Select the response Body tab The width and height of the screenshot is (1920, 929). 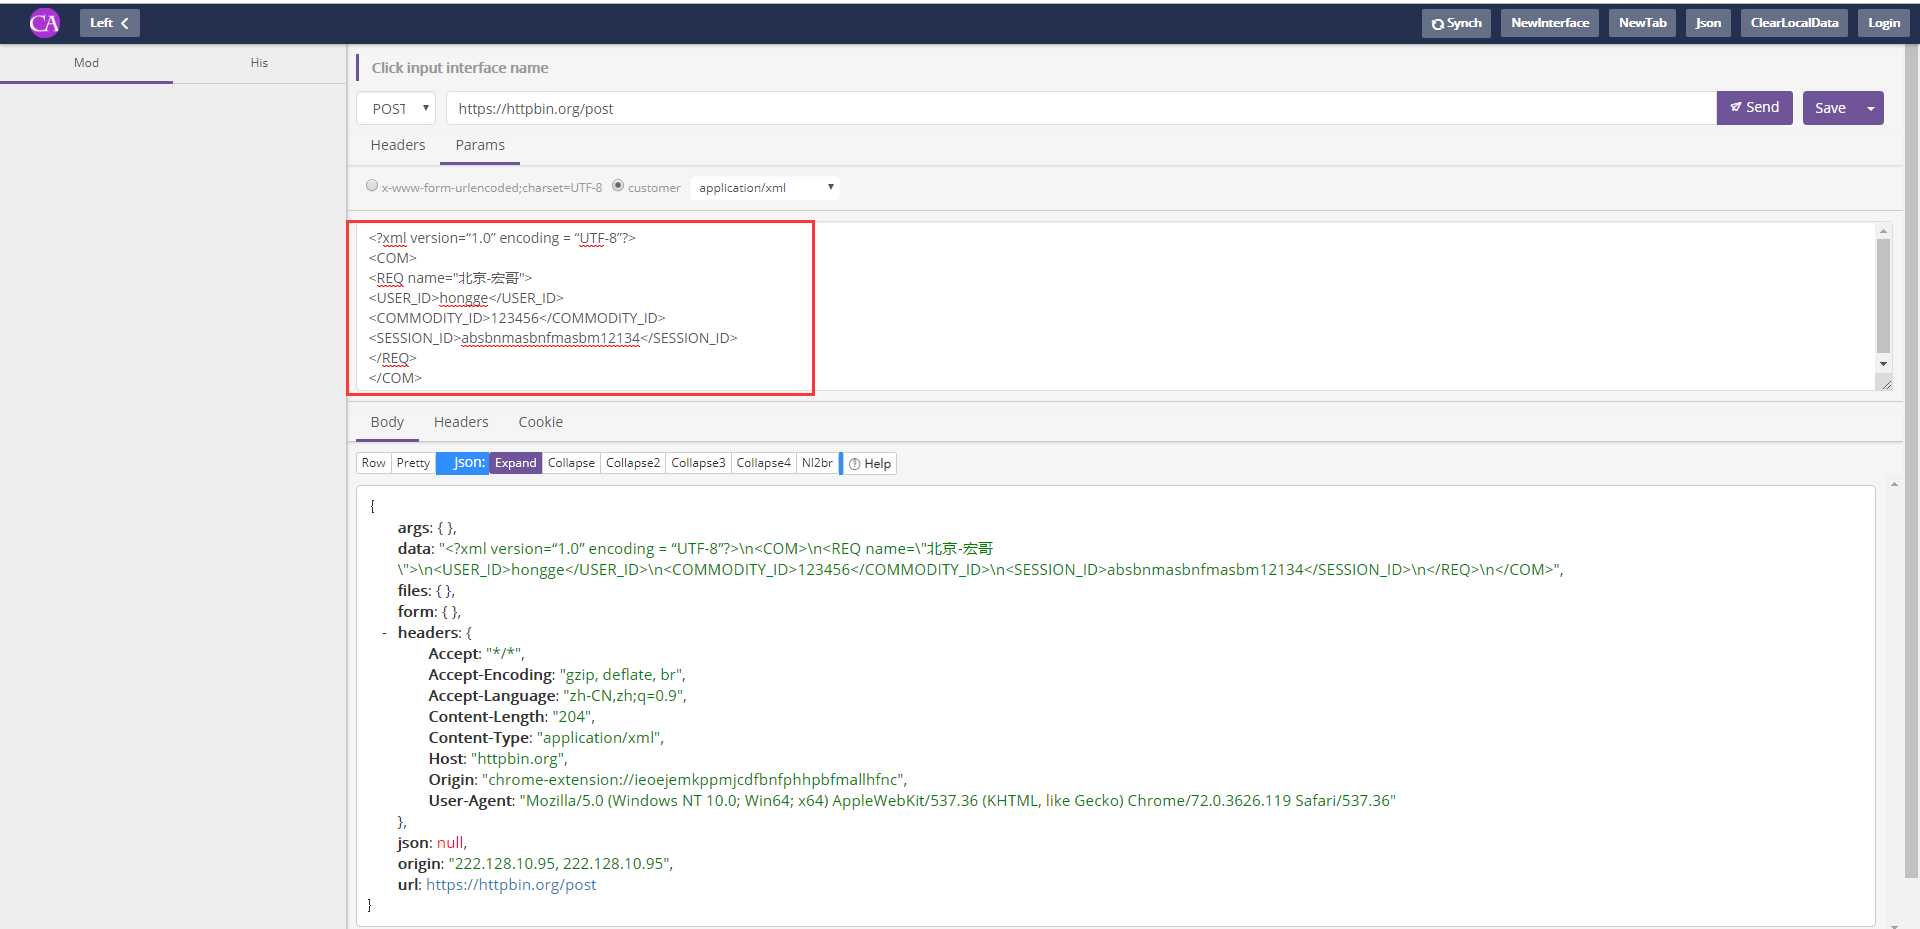tap(387, 422)
